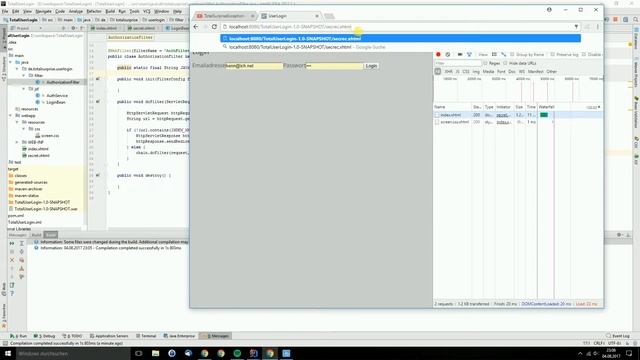Toggle the Regex filter checkbox

pyautogui.click(x=485, y=63)
